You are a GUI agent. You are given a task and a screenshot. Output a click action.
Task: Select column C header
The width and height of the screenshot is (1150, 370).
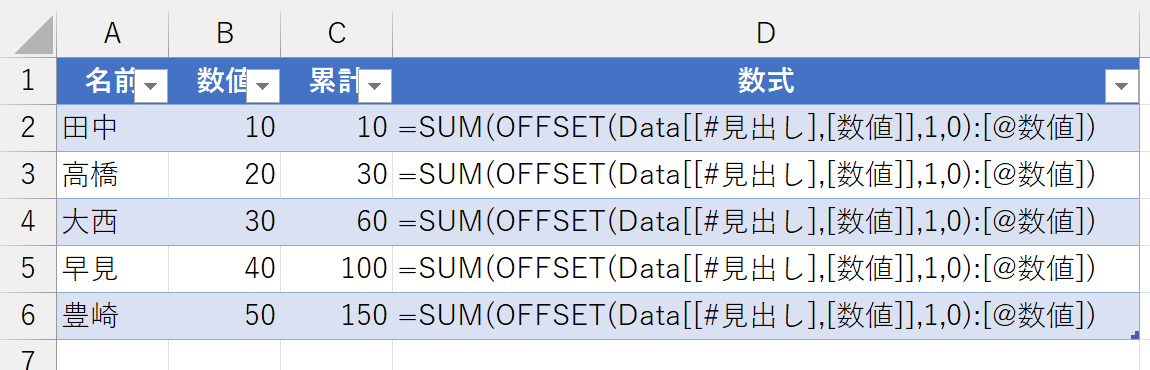(337, 32)
